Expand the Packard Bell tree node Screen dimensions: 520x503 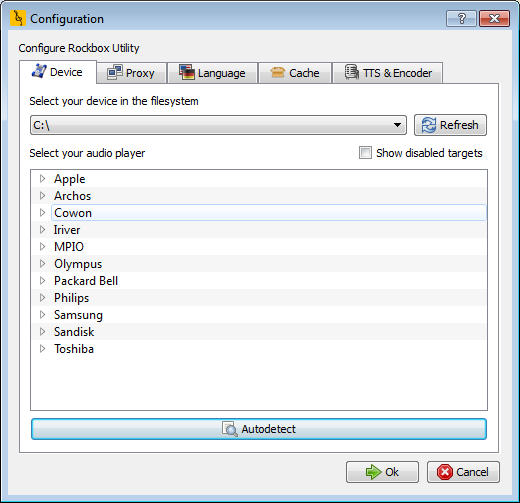pos(42,281)
